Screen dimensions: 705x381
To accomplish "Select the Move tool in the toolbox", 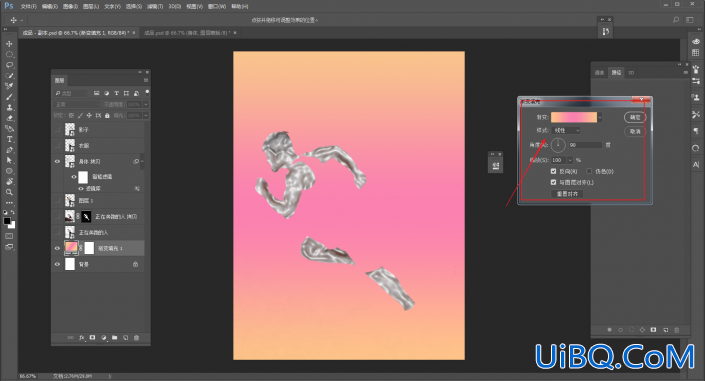I will click(9, 44).
